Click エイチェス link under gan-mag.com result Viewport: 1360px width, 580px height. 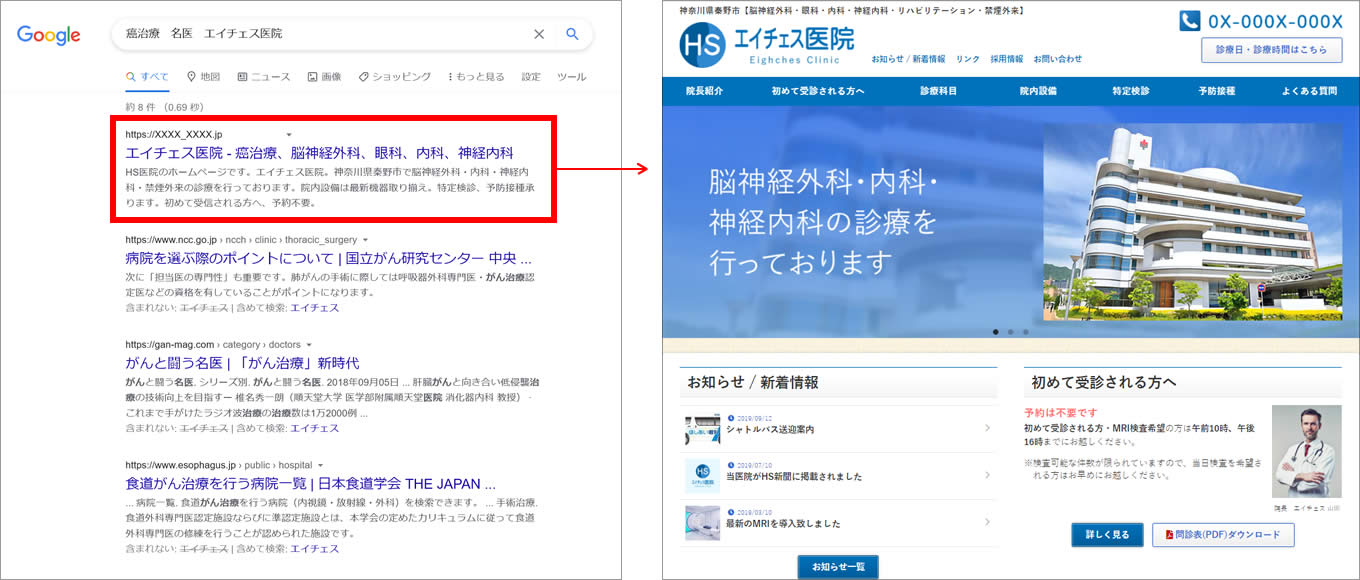click(x=314, y=428)
